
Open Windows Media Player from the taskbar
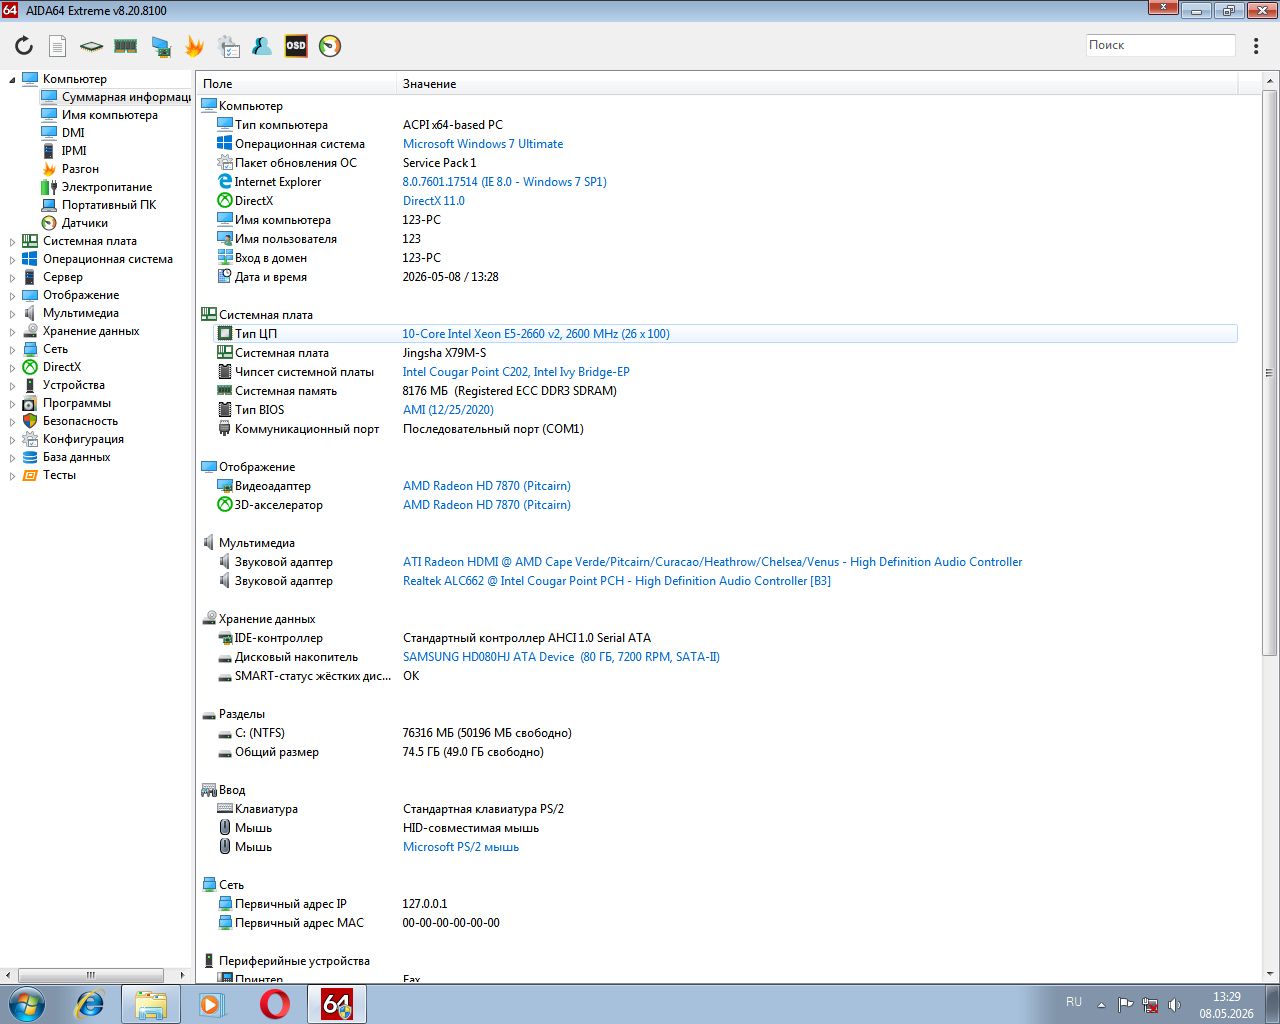pos(212,1004)
